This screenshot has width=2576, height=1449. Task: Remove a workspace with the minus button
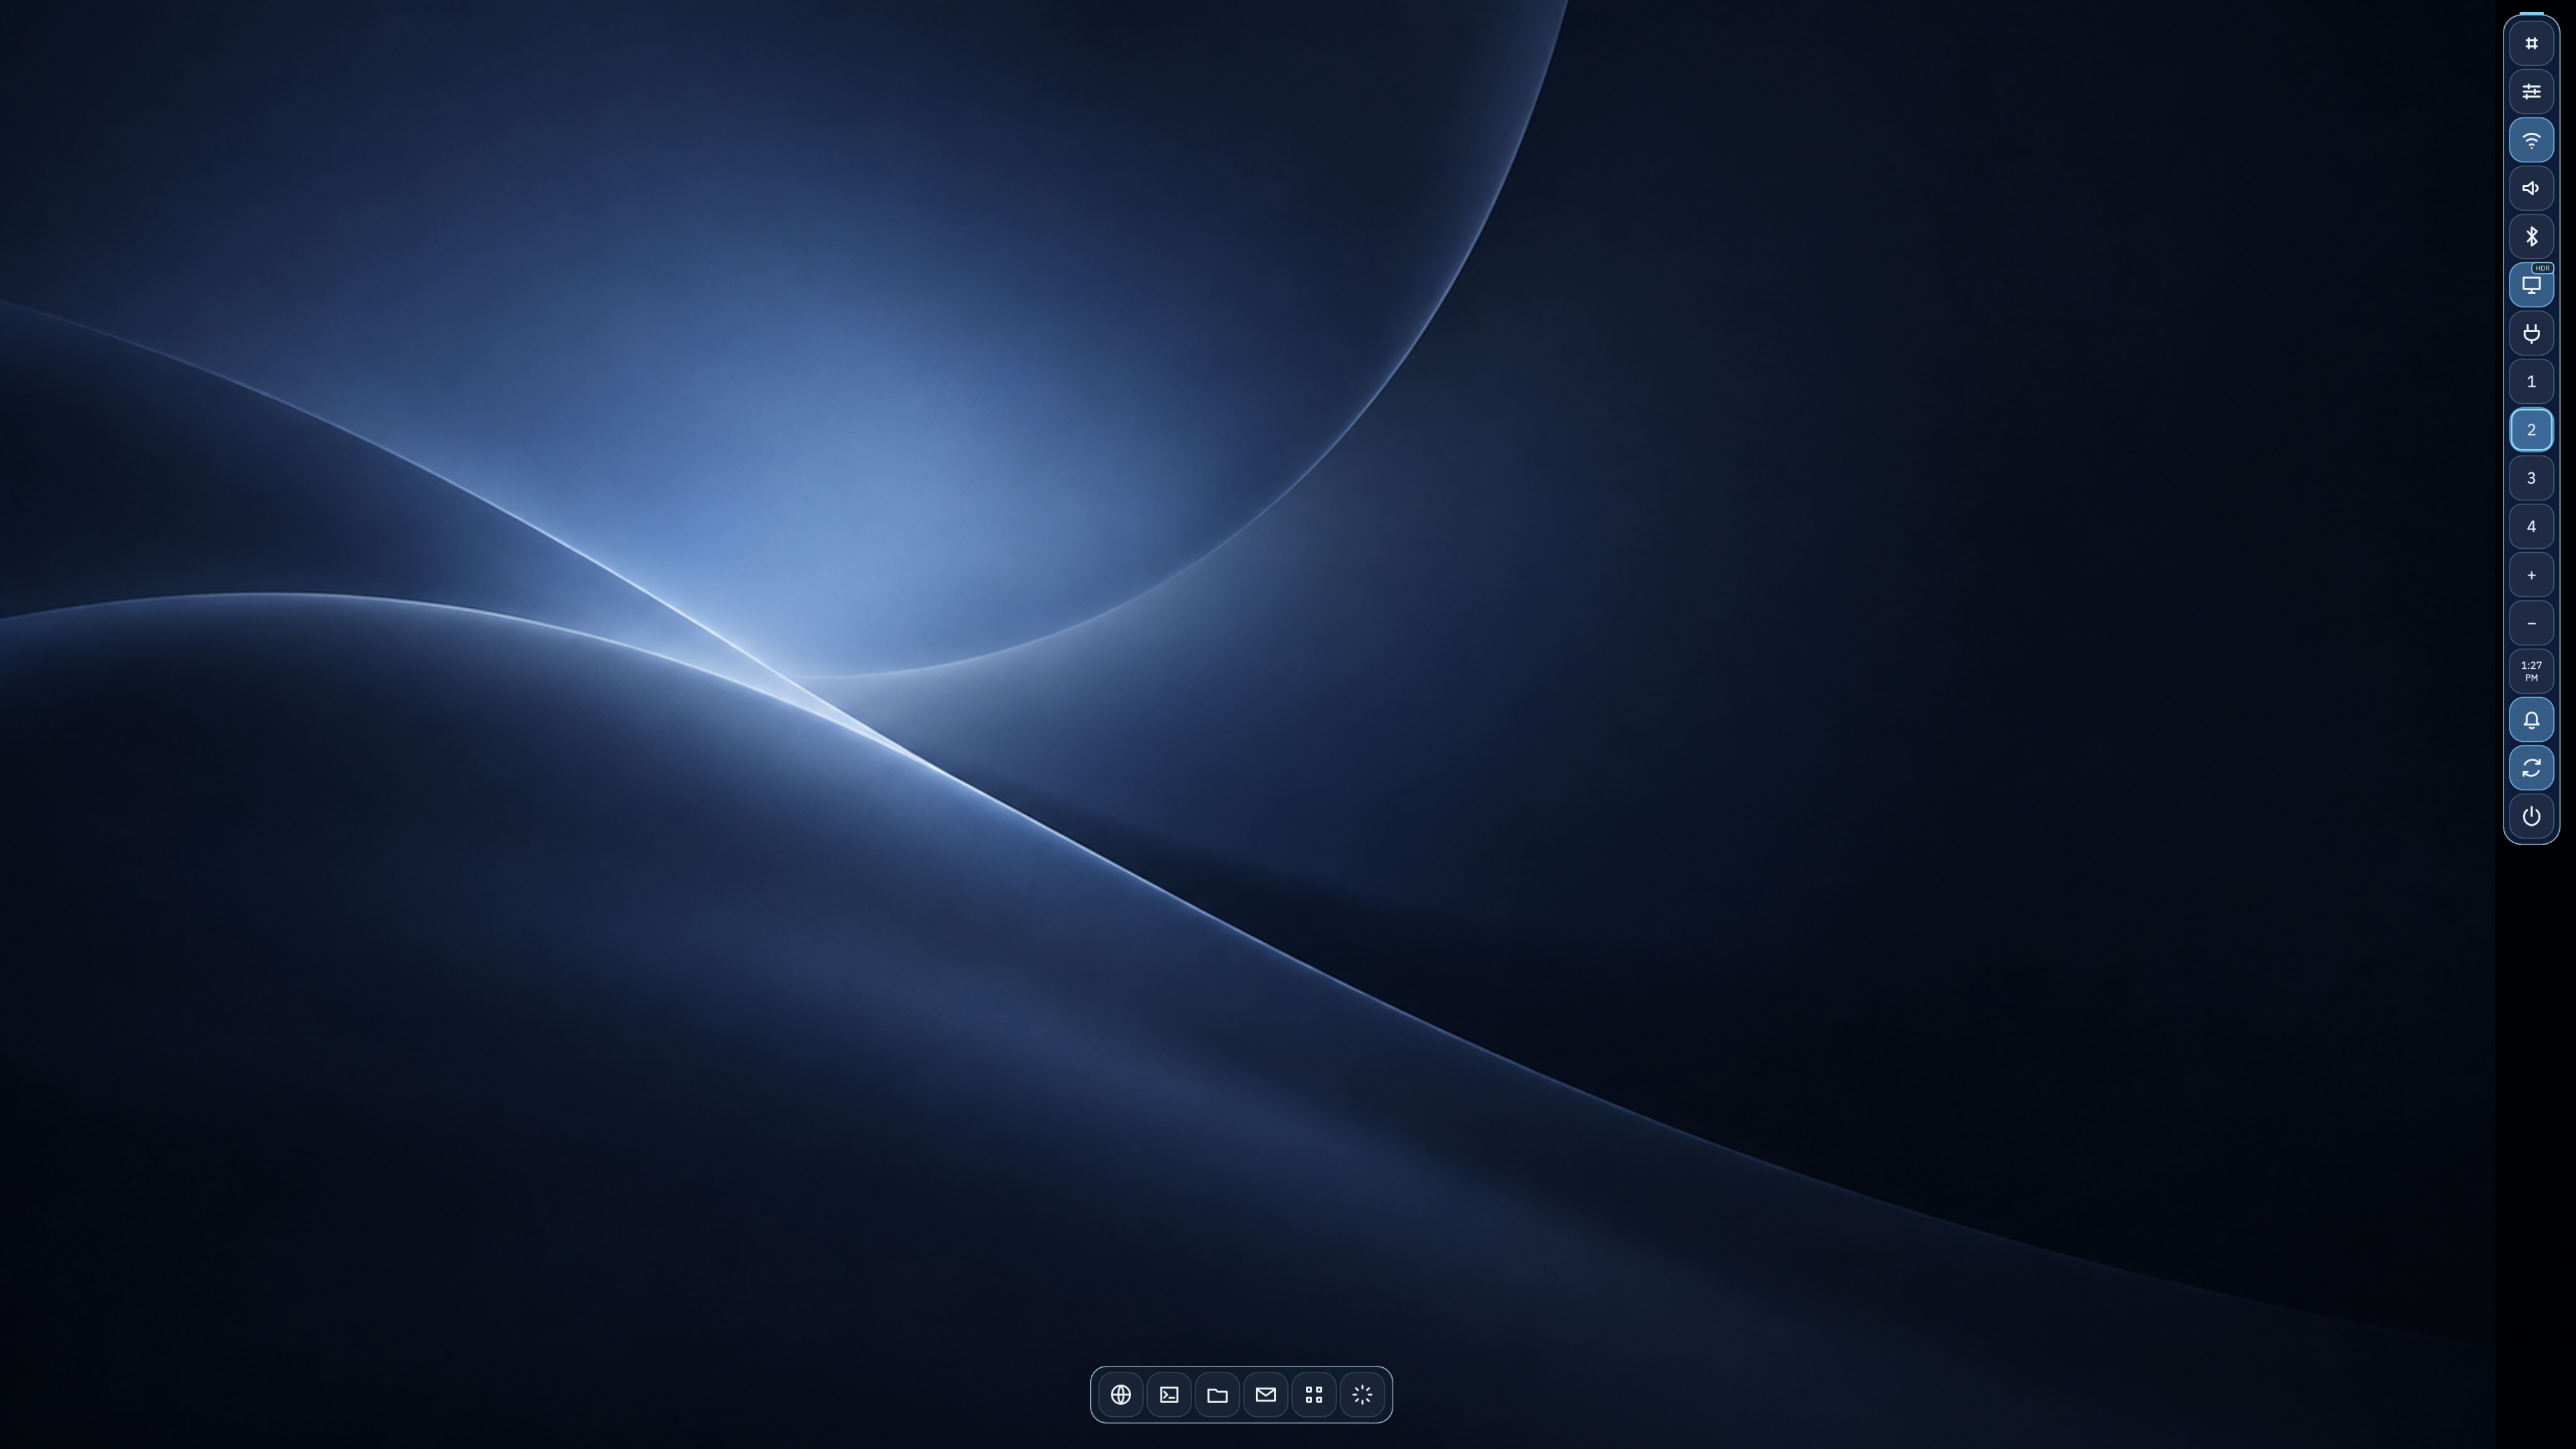2531,623
